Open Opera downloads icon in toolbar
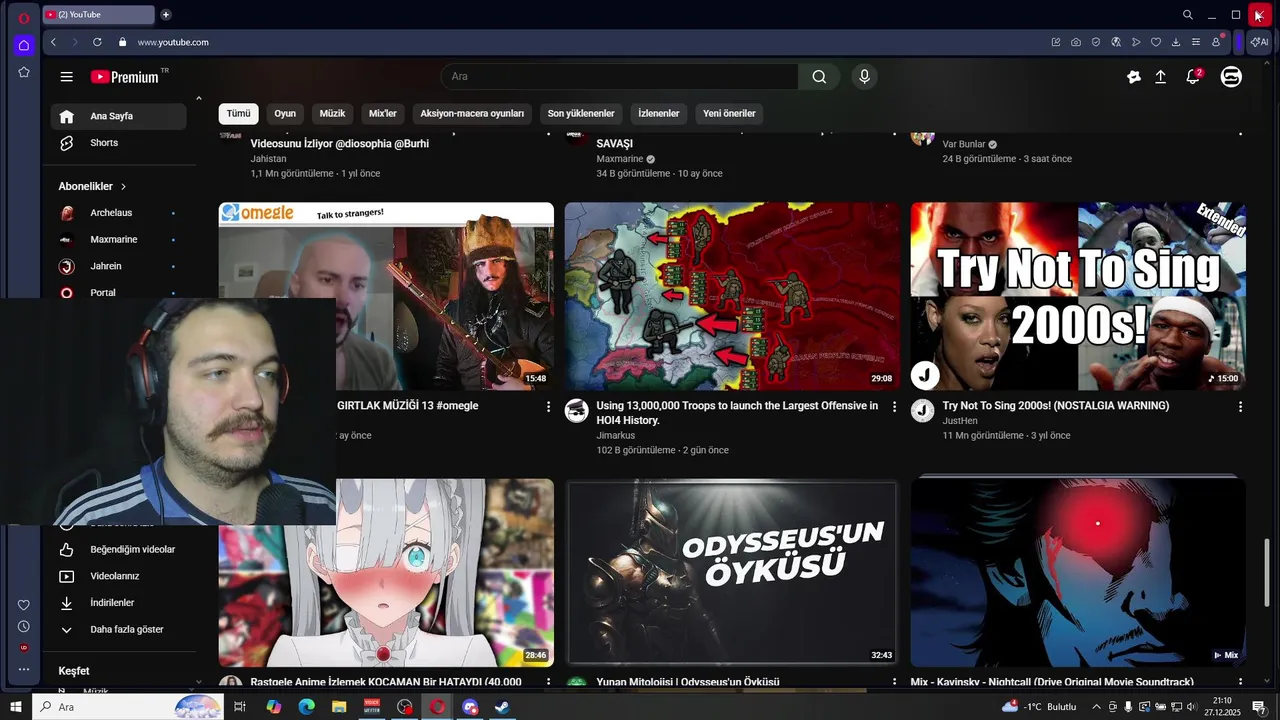 click(1176, 42)
